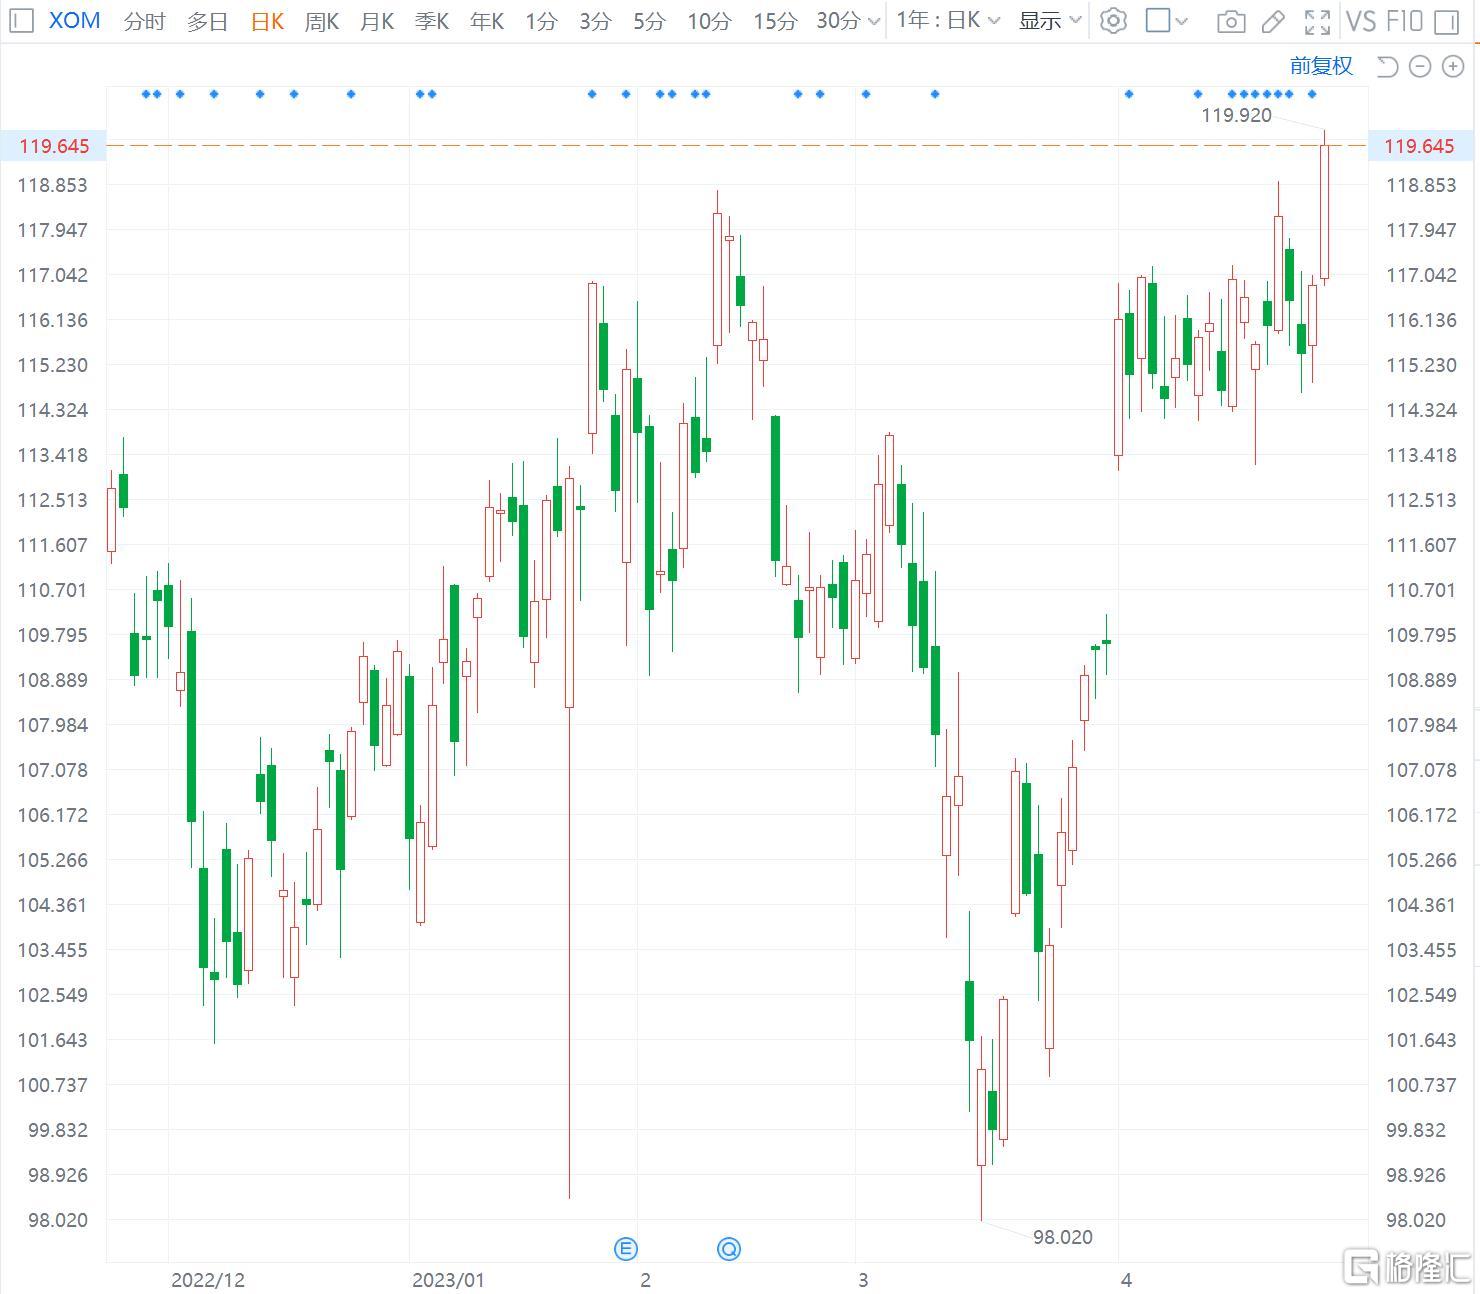Zoom in the chart with the plus icon
The height and width of the screenshot is (1294, 1480).
(1452, 66)
